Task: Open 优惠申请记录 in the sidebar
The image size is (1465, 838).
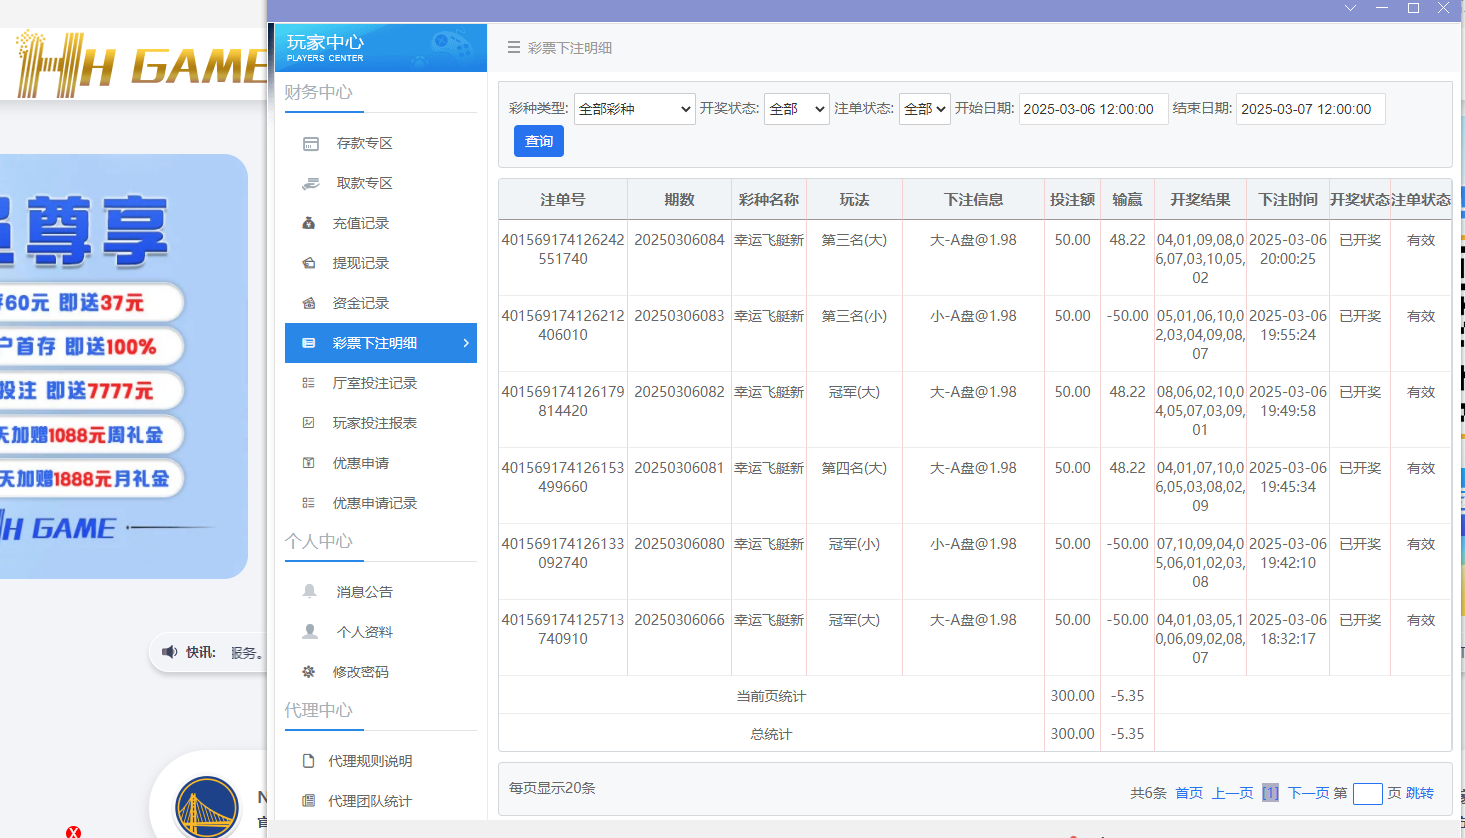Action: (x=375, y=503)
